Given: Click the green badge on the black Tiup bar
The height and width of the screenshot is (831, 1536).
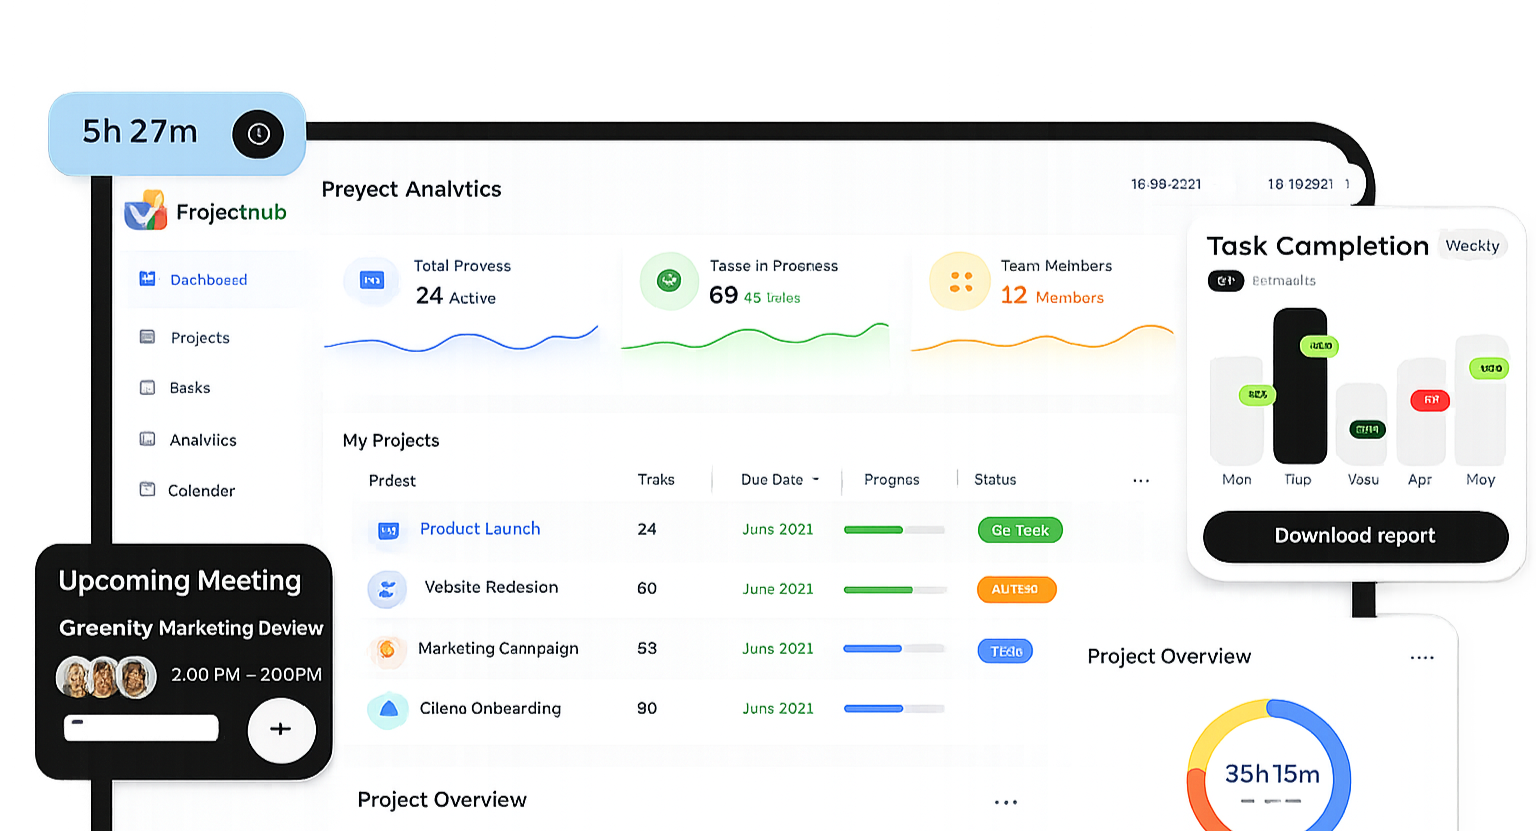Looking at the screenshot, I should tap(1319, 346).
